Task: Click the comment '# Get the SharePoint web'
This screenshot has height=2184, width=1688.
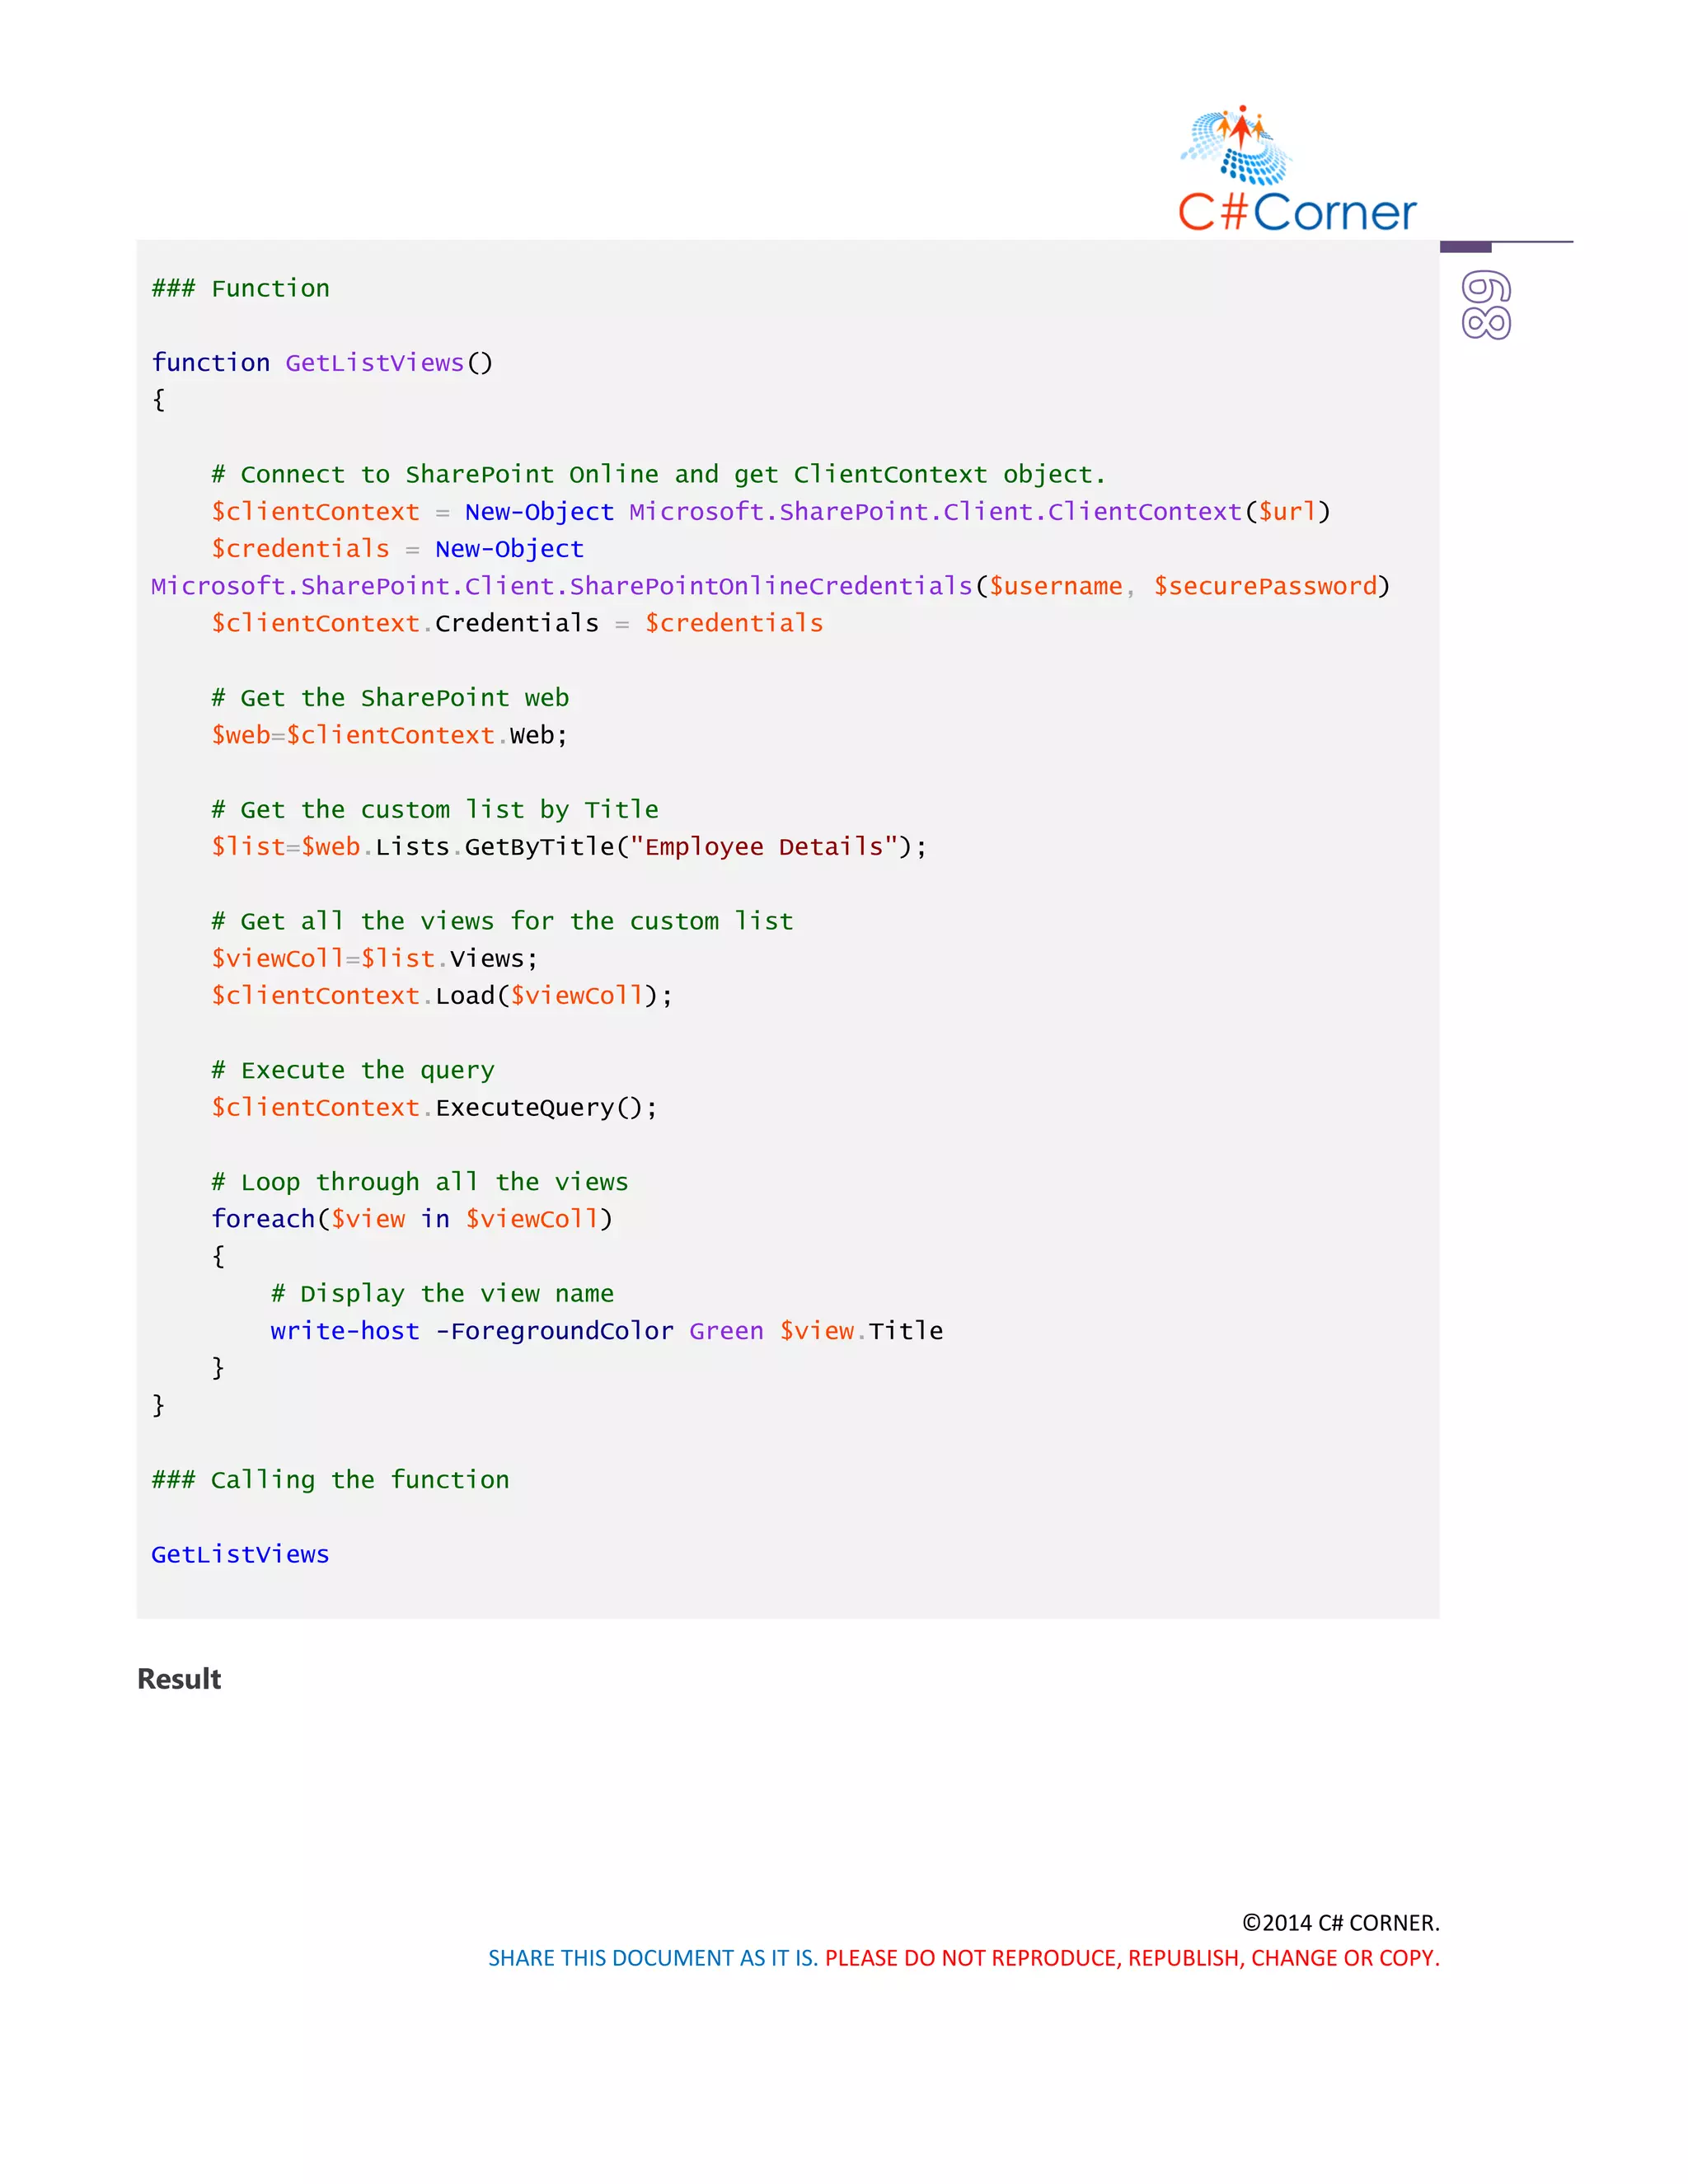Action: pos(390,698)
